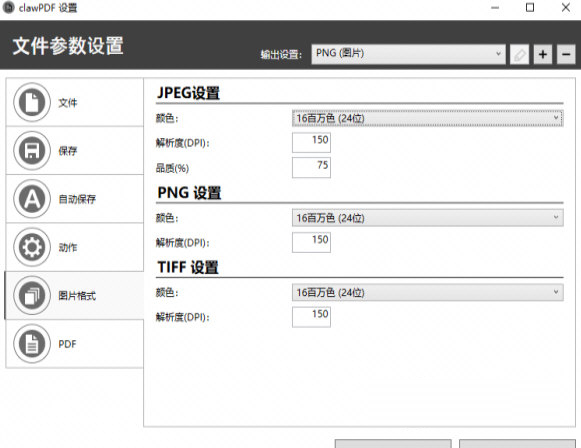Viewport: 581px width, 448px height.
Task: Click the PNG 解析度(DPI) input field
Action: tap(311, 242)
